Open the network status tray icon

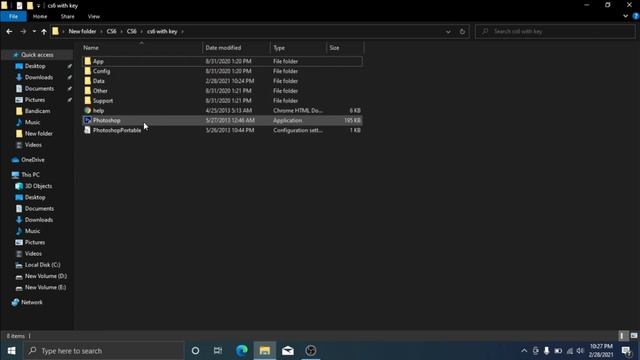coord(569,351)
